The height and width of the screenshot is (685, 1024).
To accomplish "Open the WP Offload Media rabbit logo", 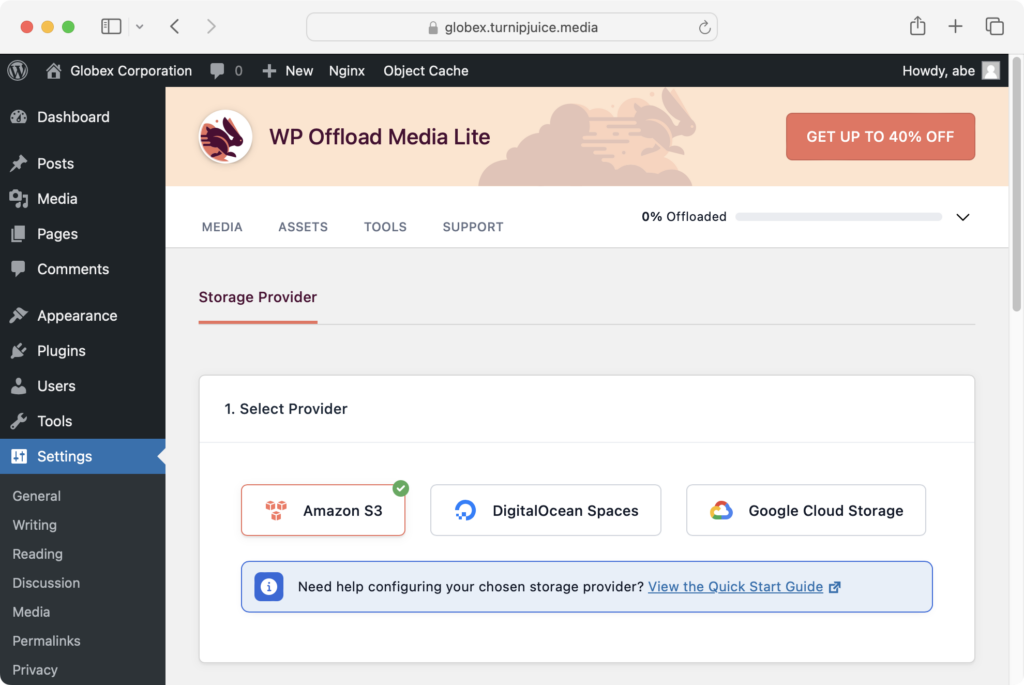I will 225,137.
